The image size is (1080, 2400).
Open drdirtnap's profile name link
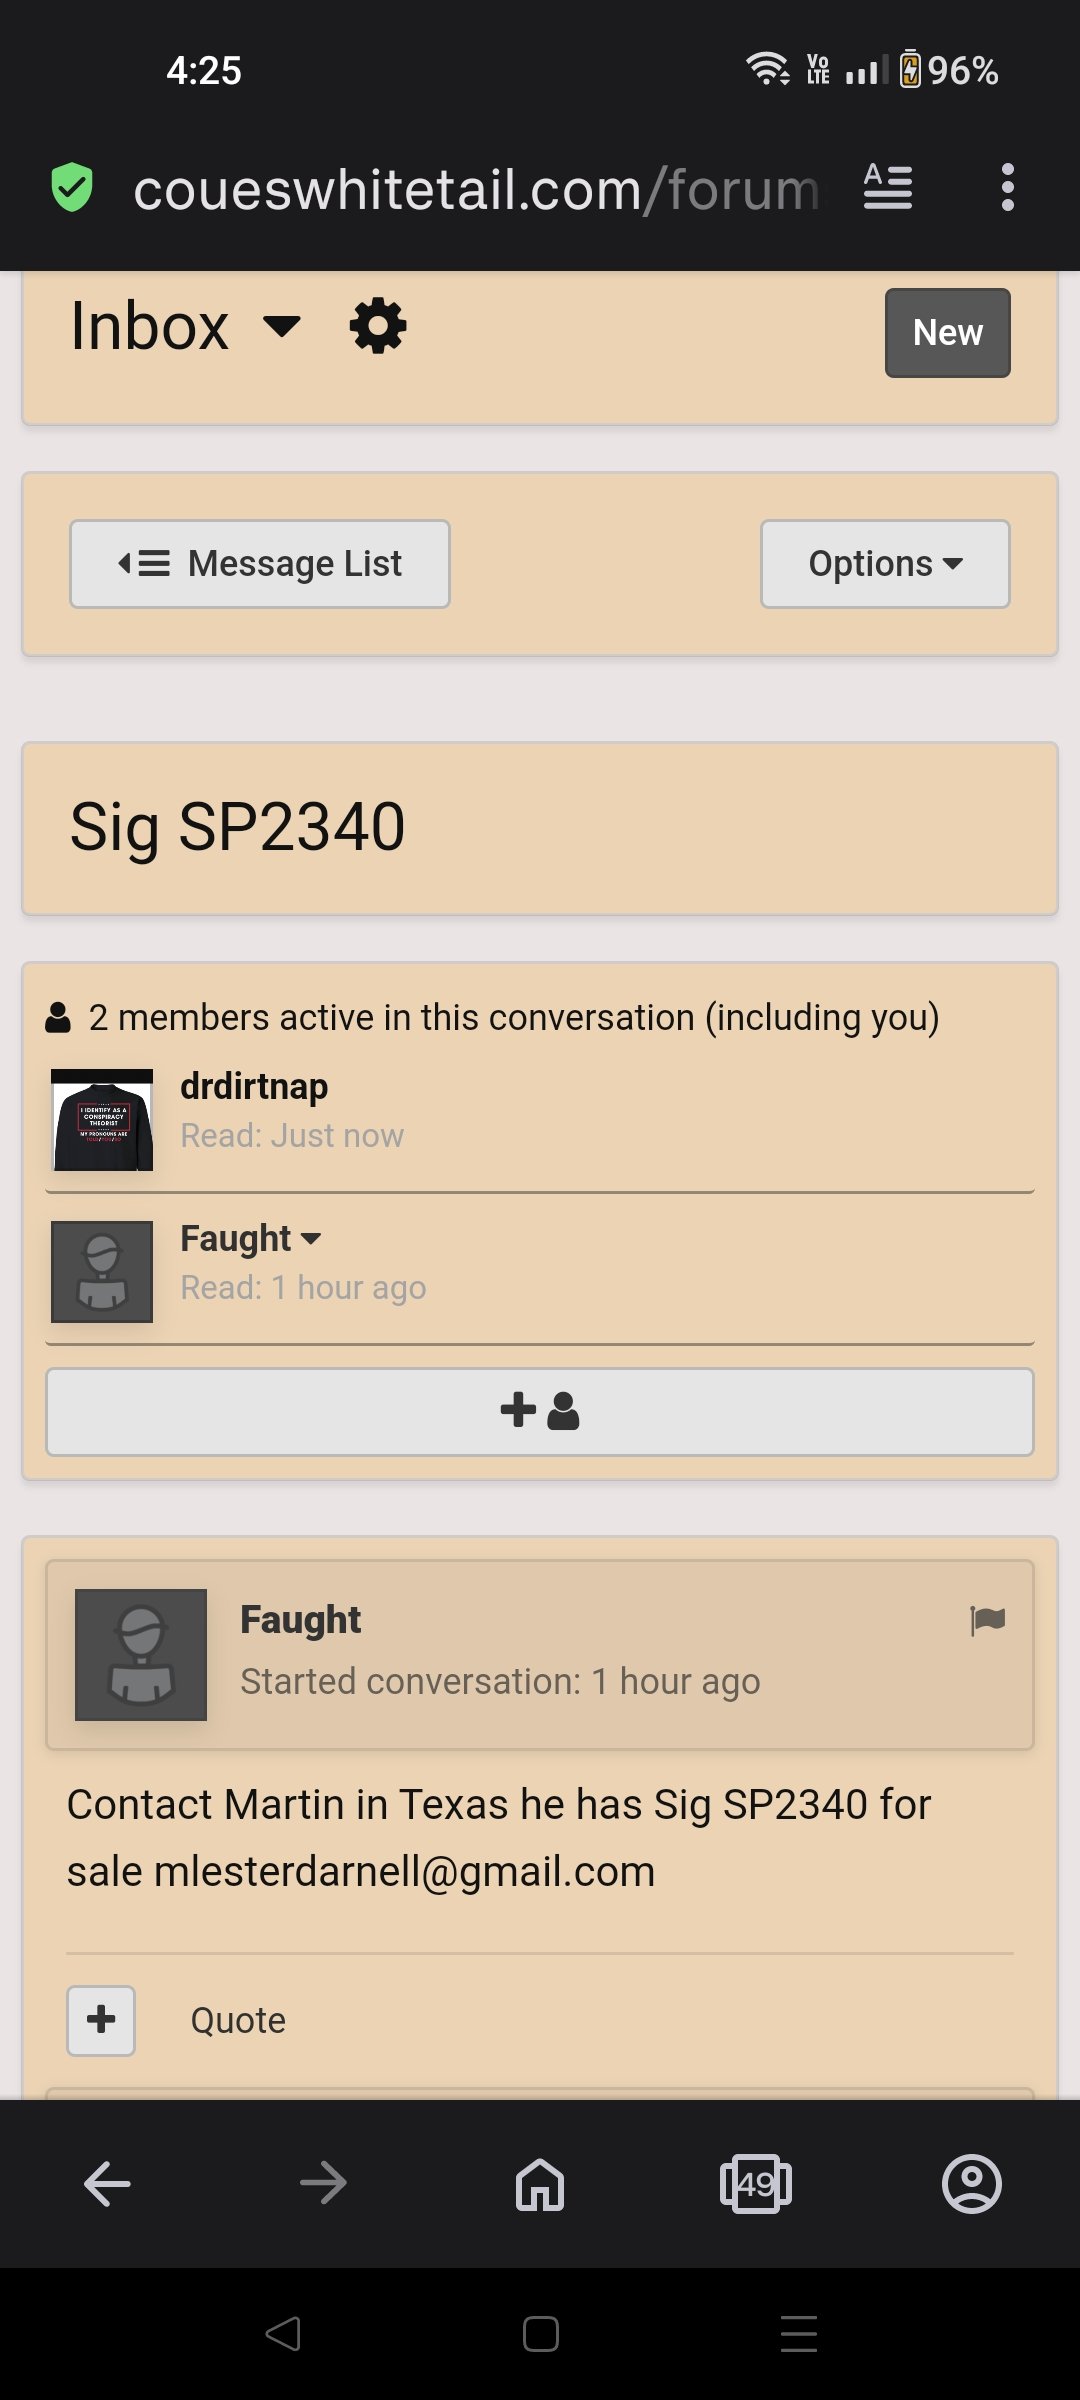[254, 1086]
